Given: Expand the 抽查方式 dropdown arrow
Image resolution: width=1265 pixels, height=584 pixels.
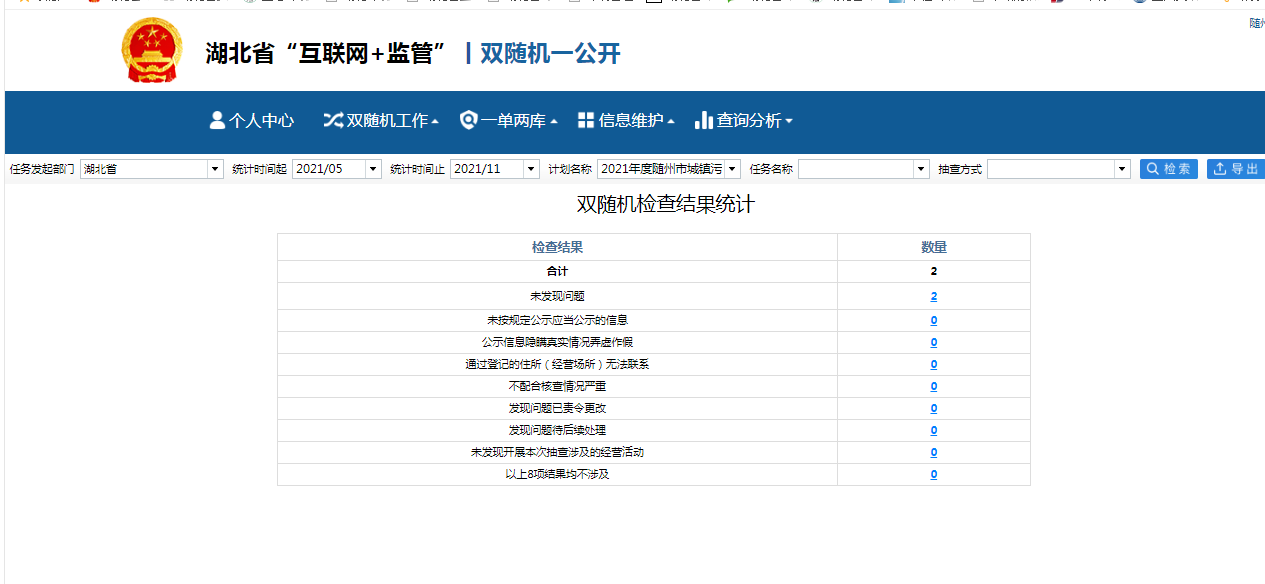Looking at the screenshot, I should (x=1122, y=169).
